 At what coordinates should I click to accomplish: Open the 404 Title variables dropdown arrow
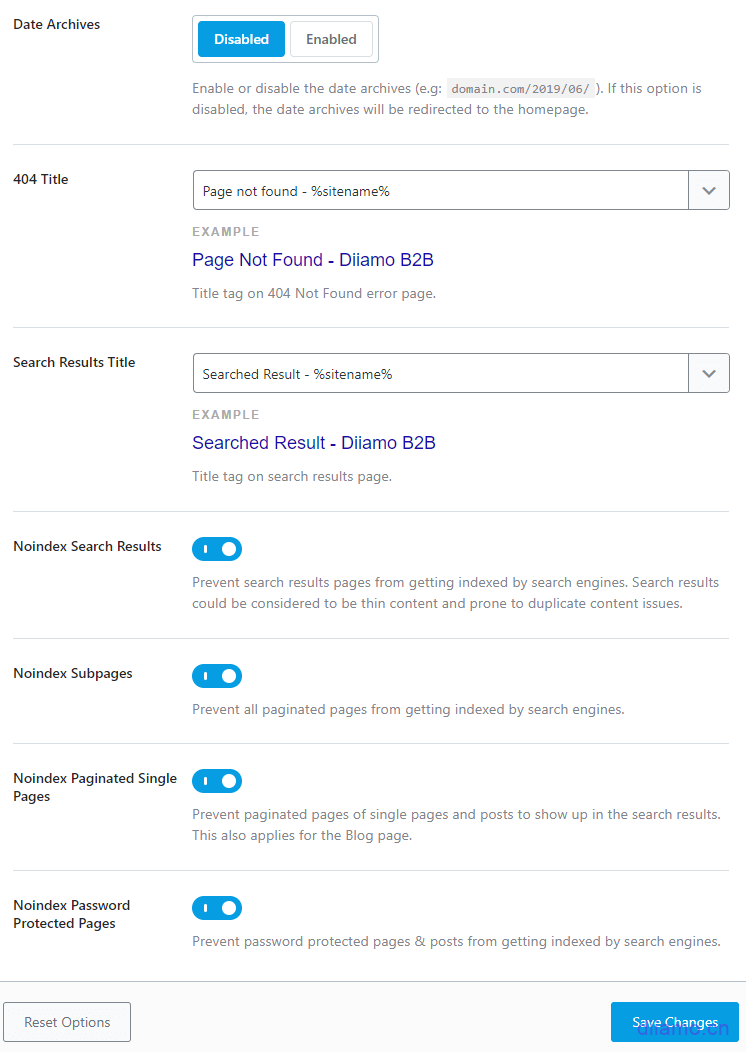709,190
